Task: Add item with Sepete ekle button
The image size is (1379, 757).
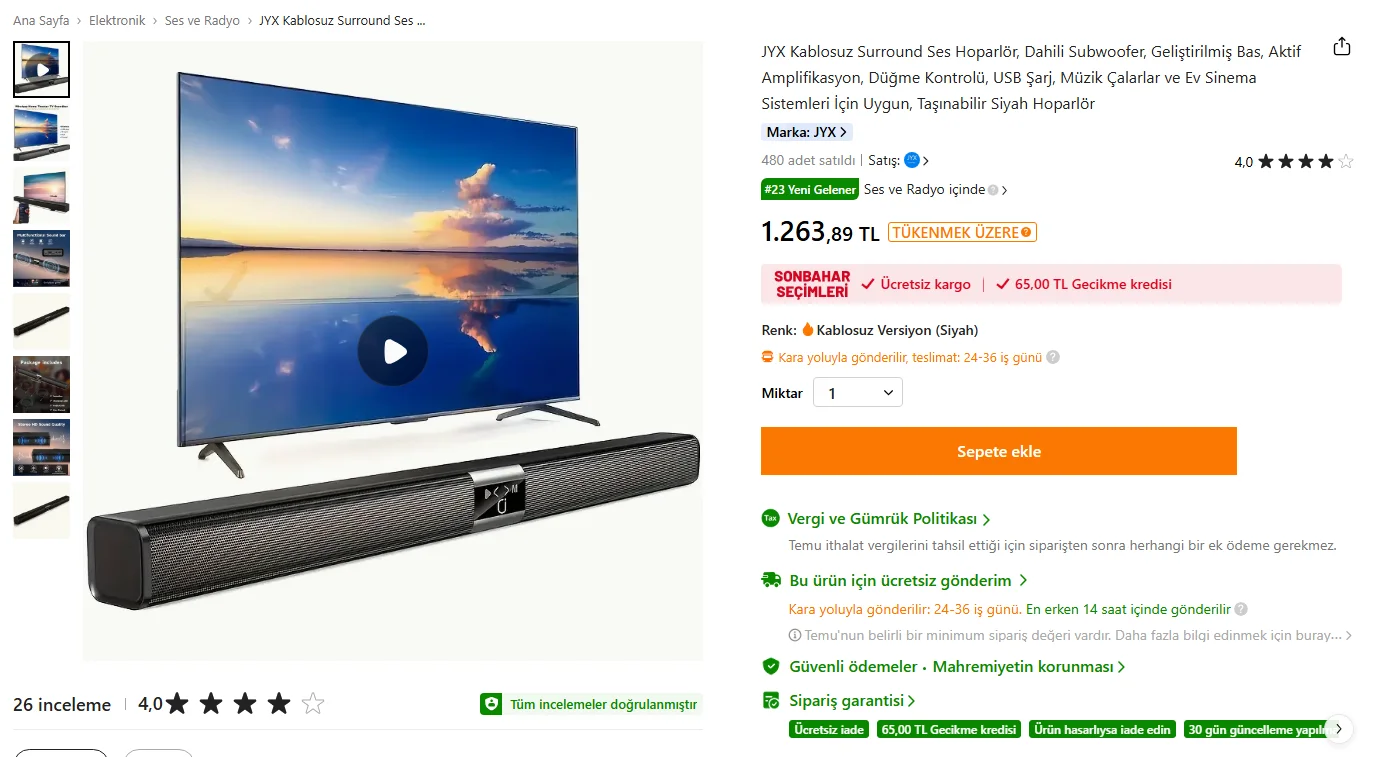Action: coord(999,451)
